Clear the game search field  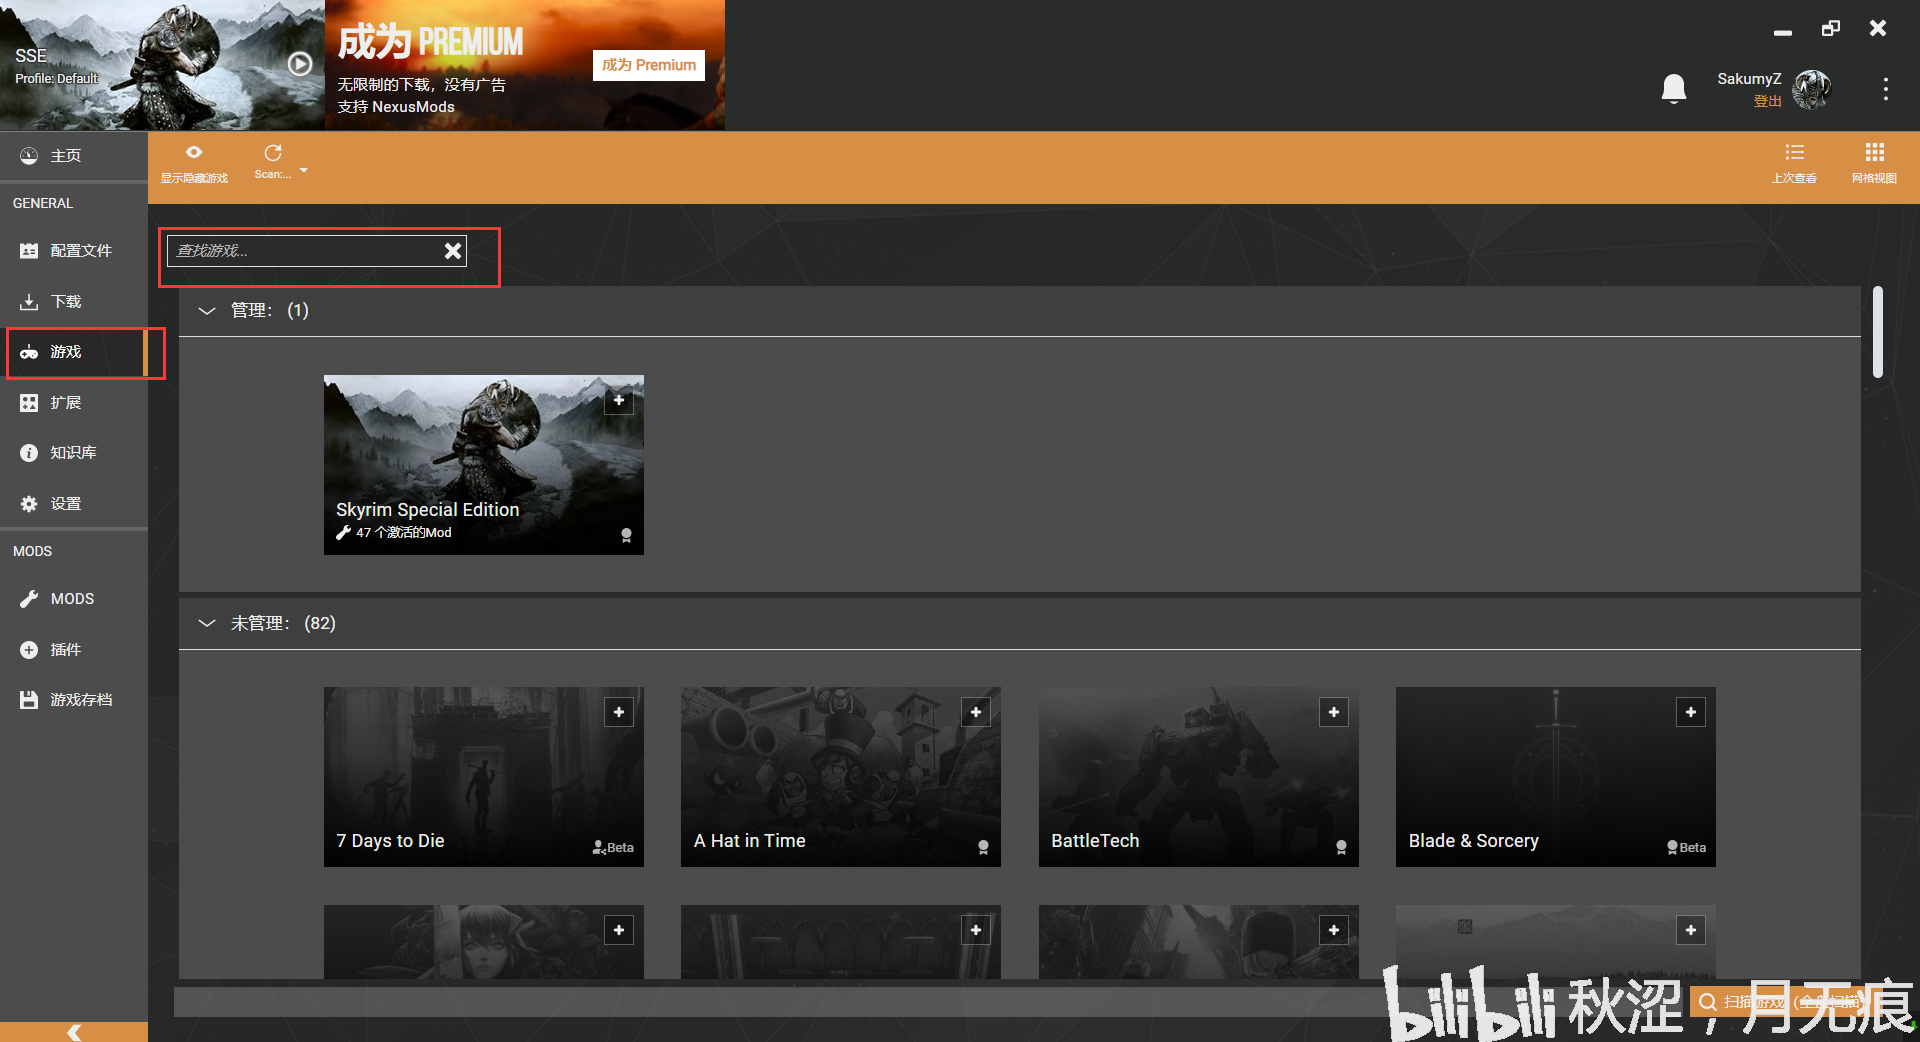click(453, 250)
